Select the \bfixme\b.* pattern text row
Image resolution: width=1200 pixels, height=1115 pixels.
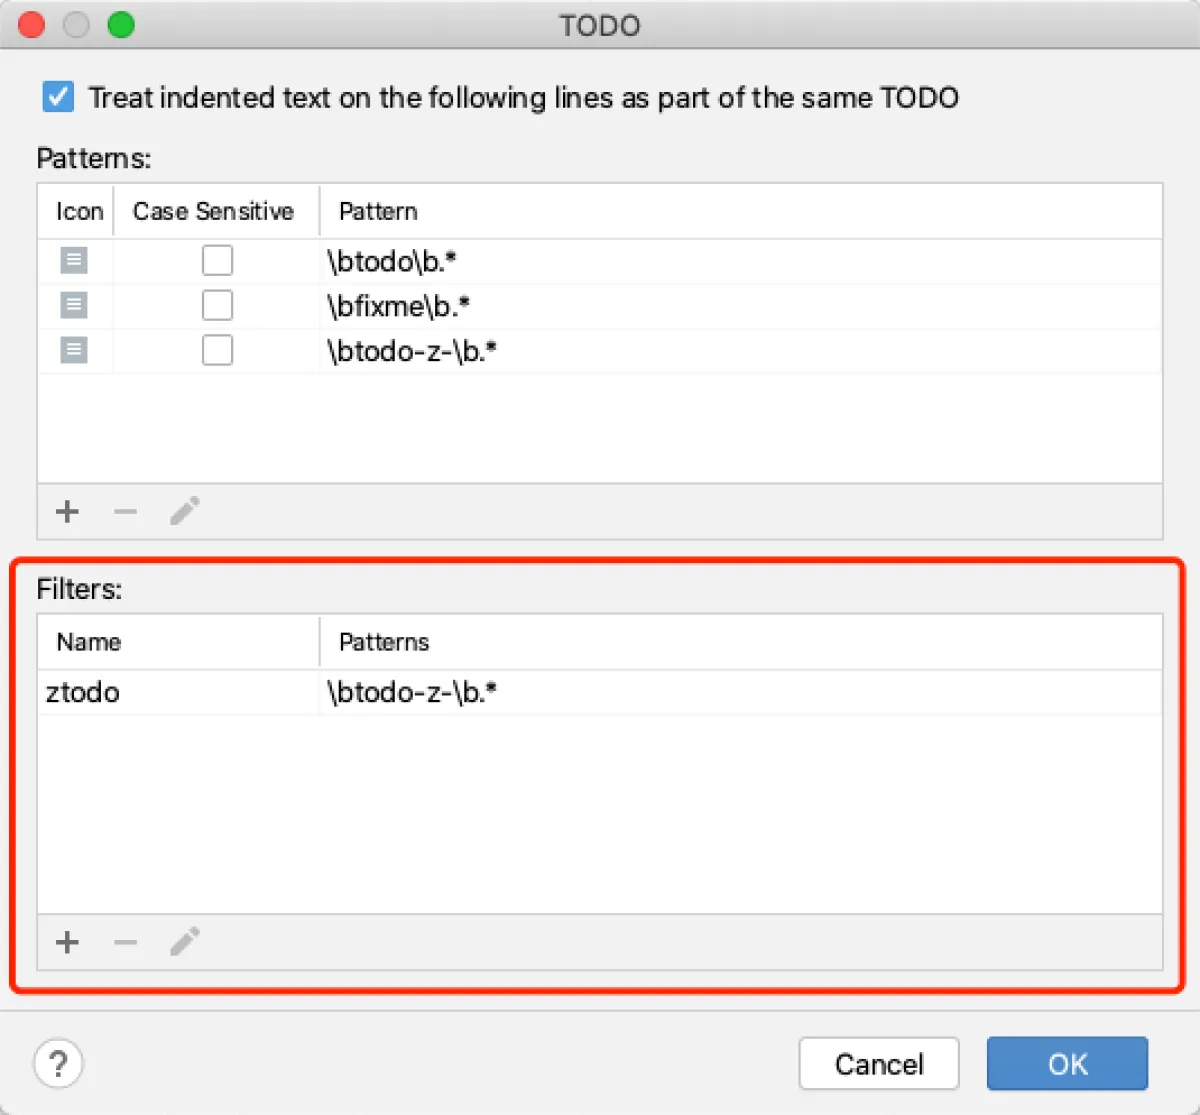398,306
